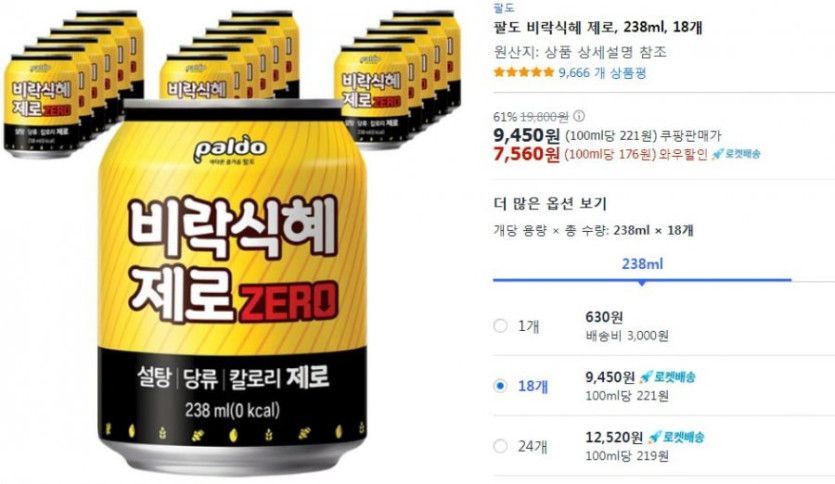835x484 pixels.
Task: Select the 18개 quantity radio button
Action: pyautogui.click(x=500, y=385)
